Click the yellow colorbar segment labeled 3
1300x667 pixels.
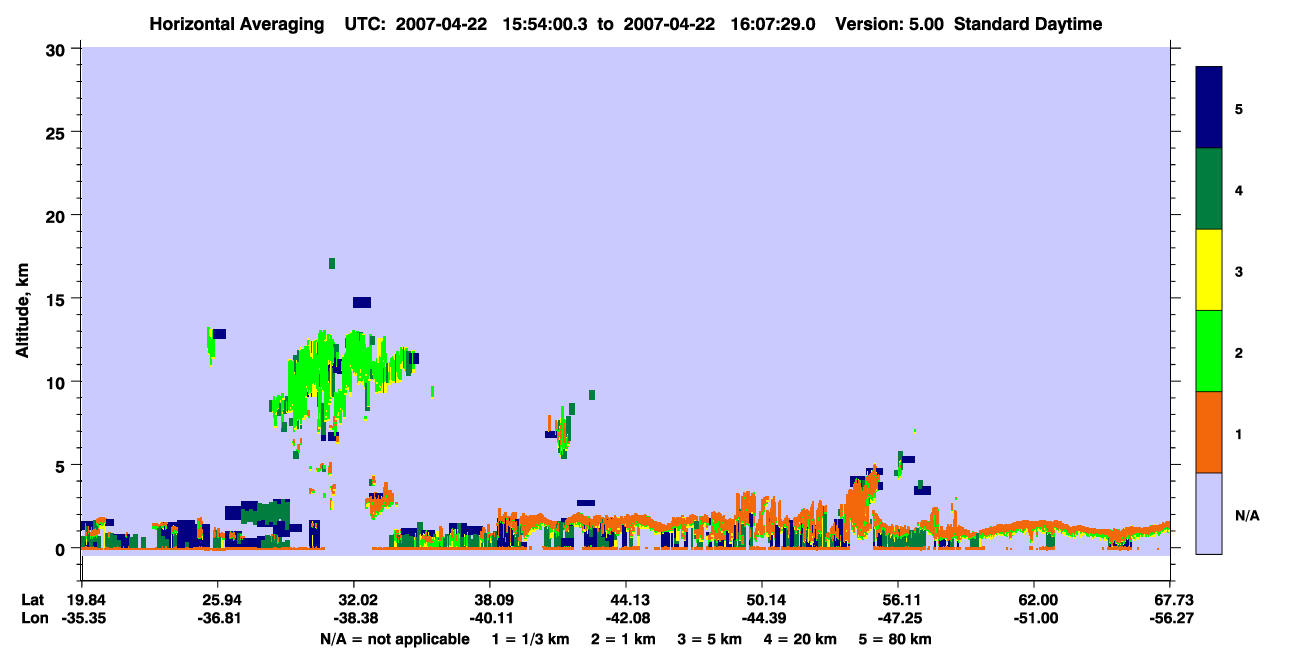pyautogui.click(x=1209, y=270)
